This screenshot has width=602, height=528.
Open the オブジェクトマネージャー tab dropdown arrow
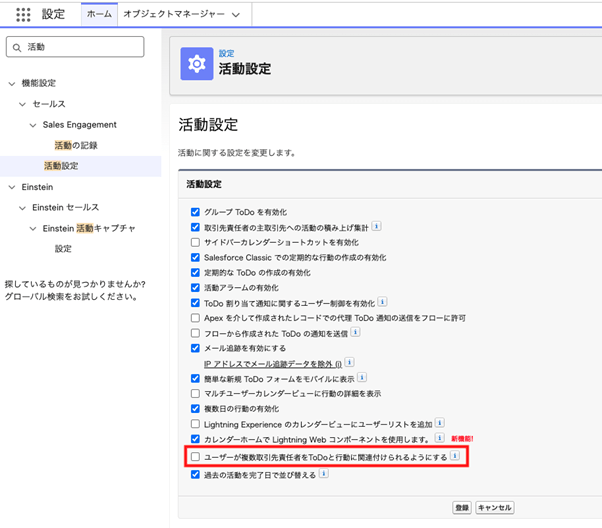[235, 16]
